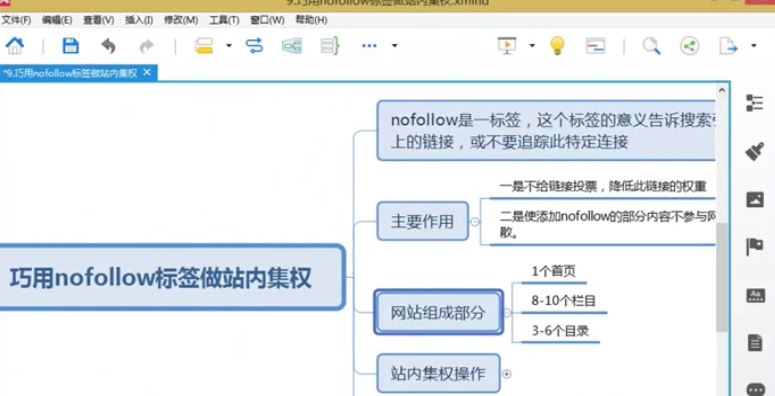Add a relationship line icon
This screenshot has height=396, width=775.
(x=254, y=46)
